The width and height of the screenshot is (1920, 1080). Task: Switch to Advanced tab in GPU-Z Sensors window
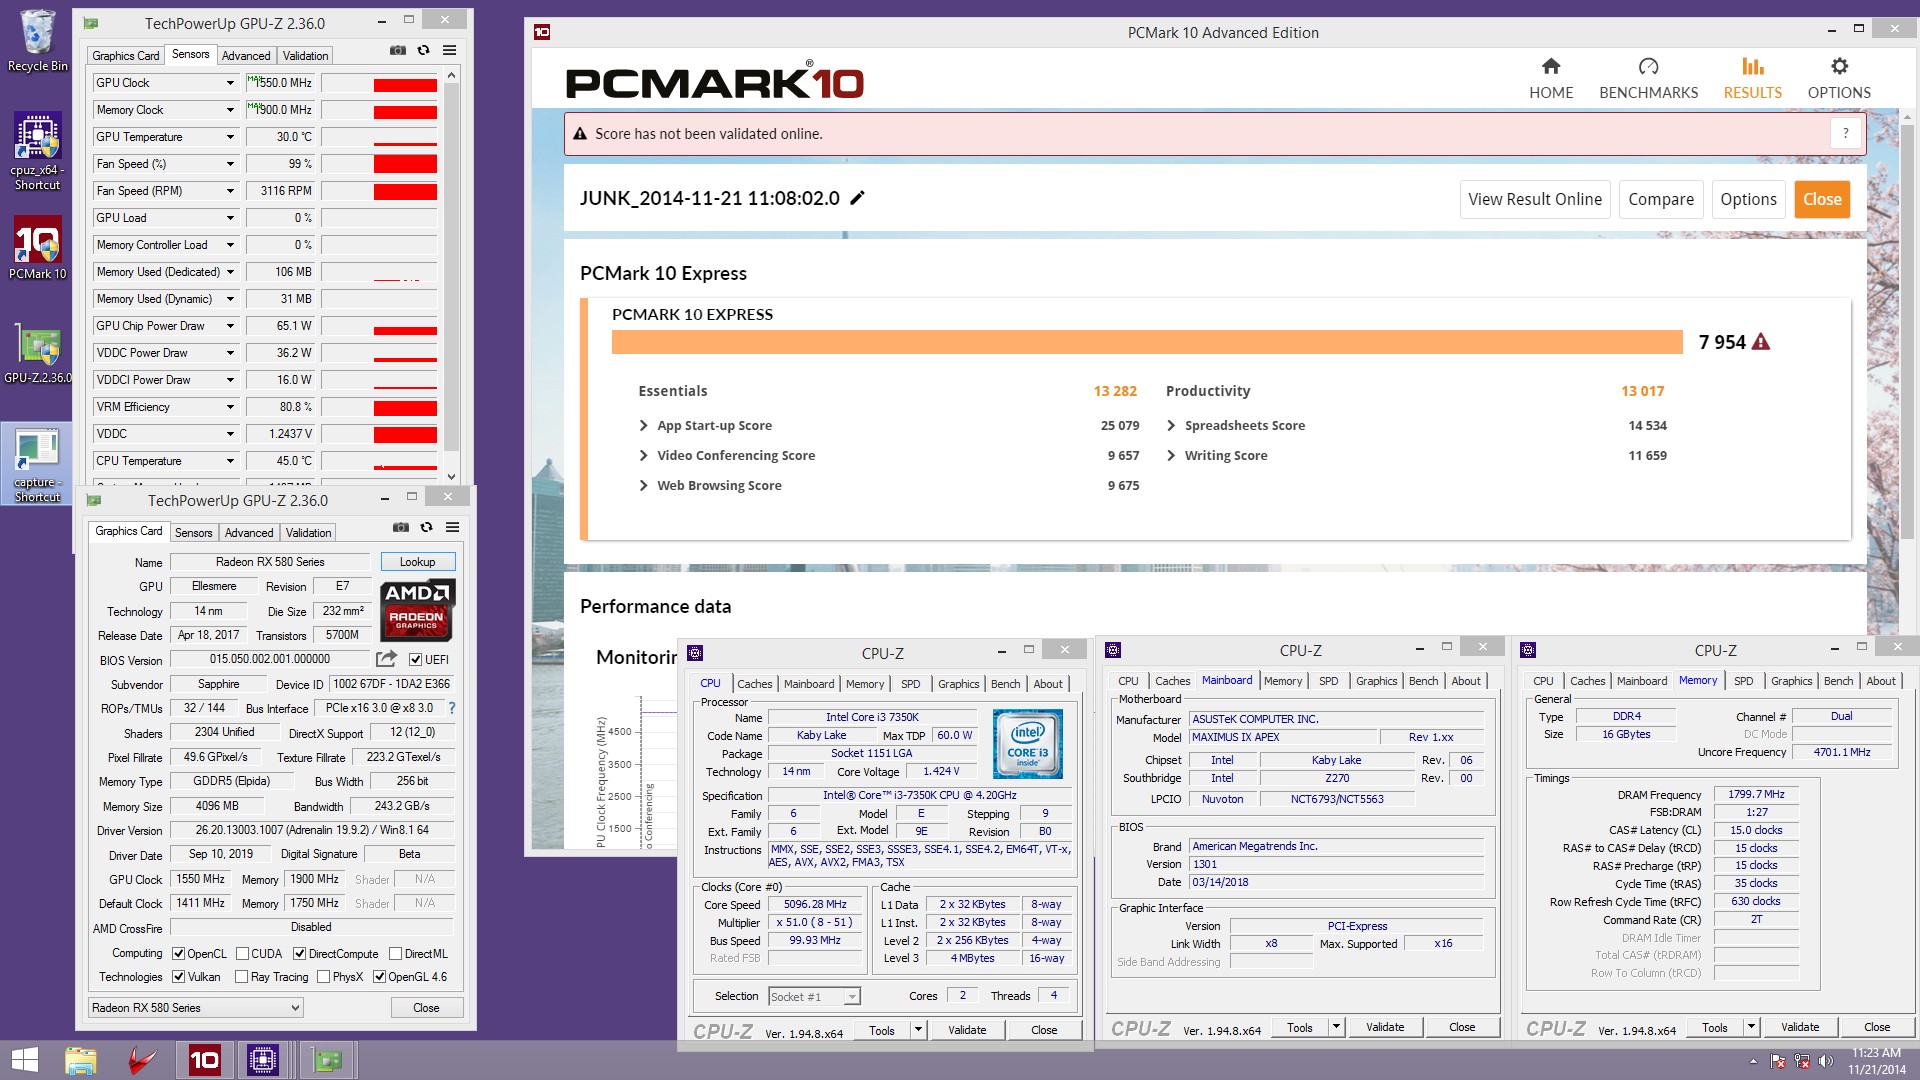point(246,56)
